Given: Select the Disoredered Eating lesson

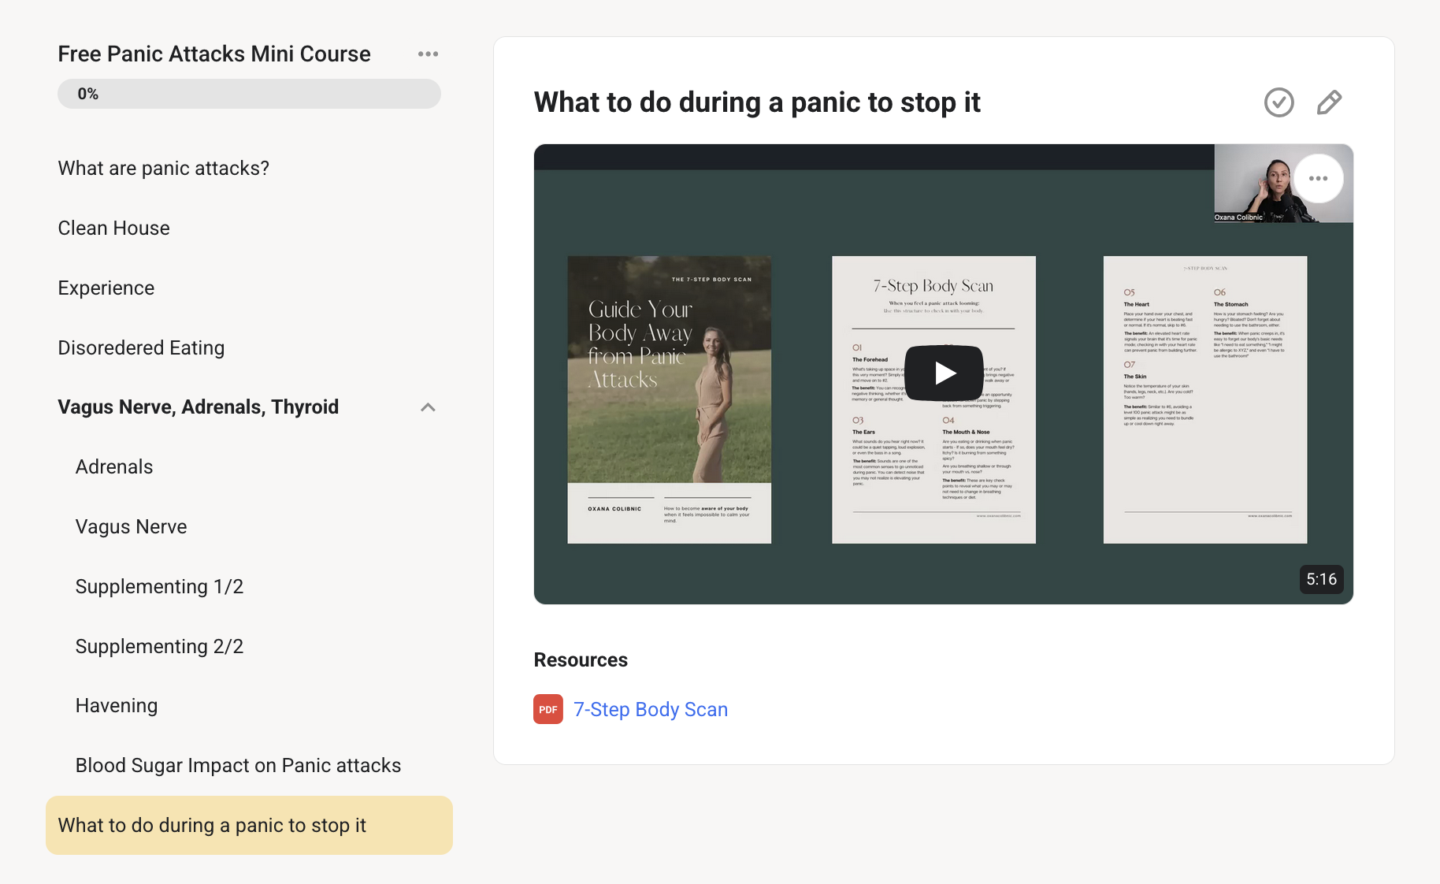Looking at the screenshot, I should pyautogui.click(x=141, y=348).
